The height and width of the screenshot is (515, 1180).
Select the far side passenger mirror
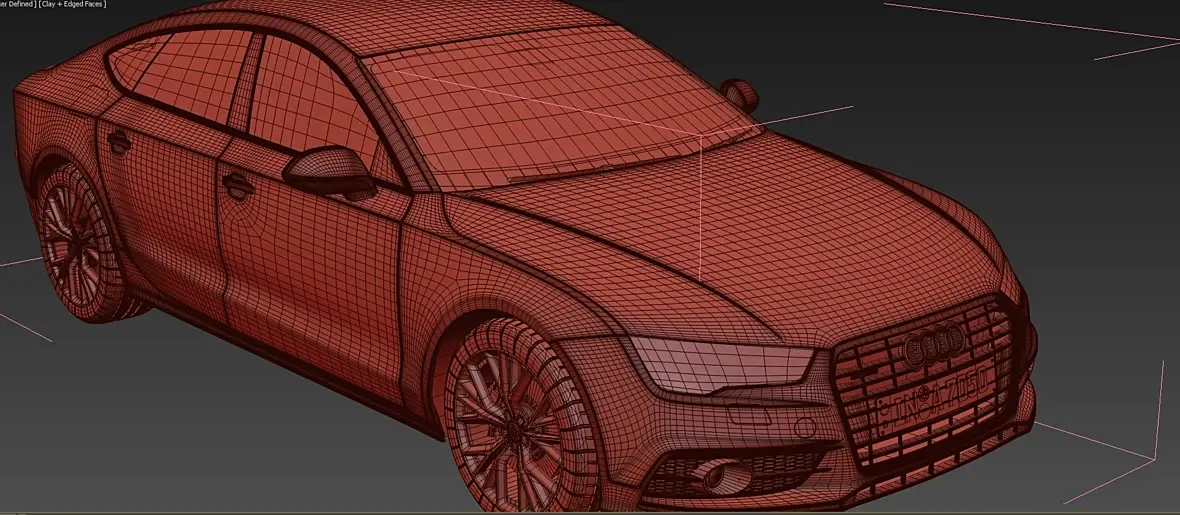740,96
